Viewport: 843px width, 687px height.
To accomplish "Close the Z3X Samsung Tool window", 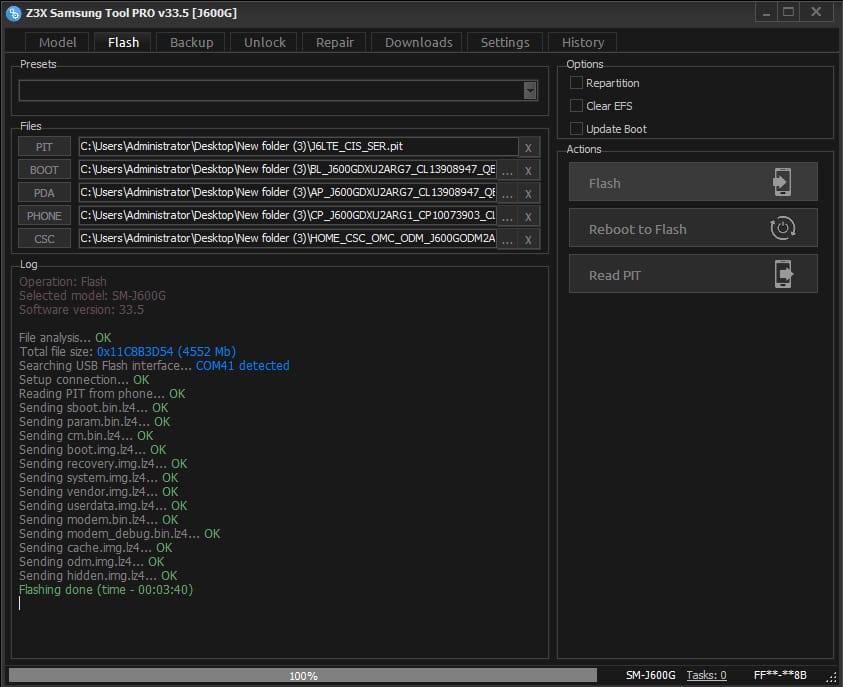I will click(816, 12).
